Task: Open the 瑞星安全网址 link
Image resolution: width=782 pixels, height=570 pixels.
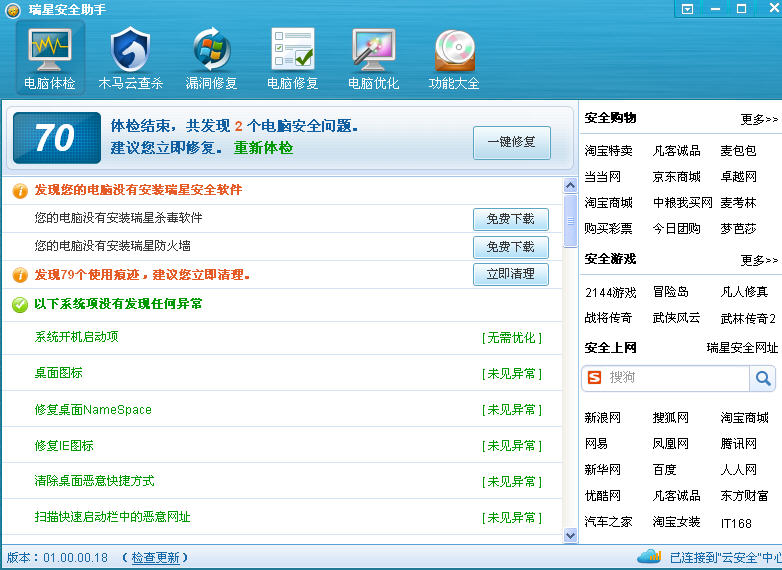Action: 742,348
